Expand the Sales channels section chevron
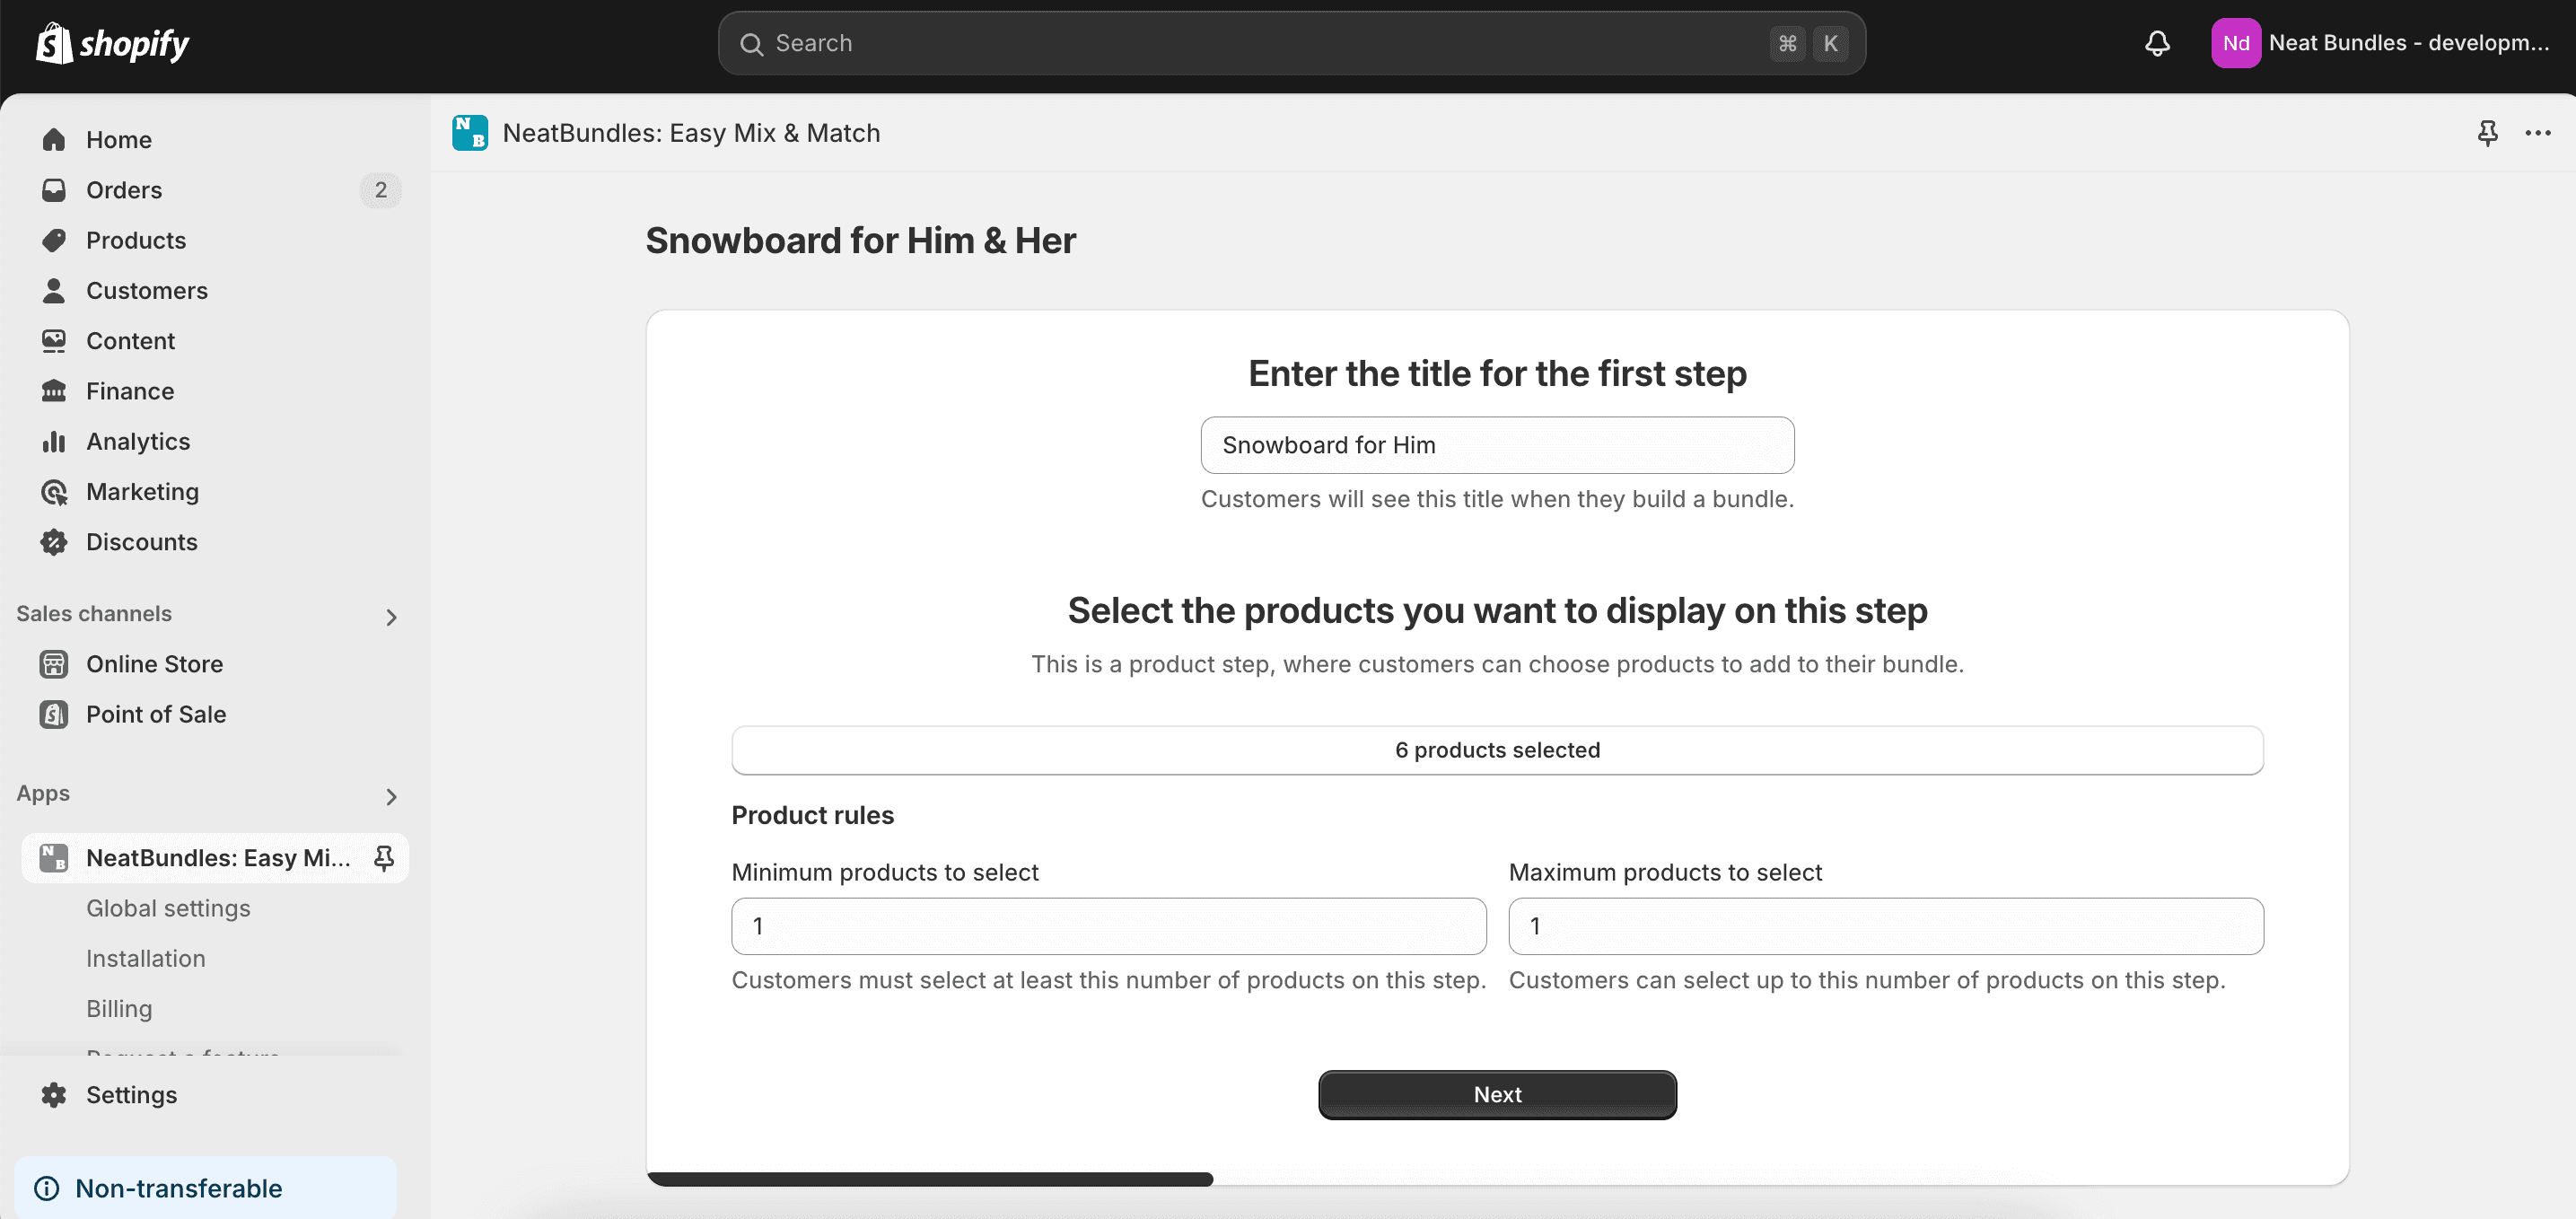This screenshot has width=2576, height=1219. (x=391, y=617)
